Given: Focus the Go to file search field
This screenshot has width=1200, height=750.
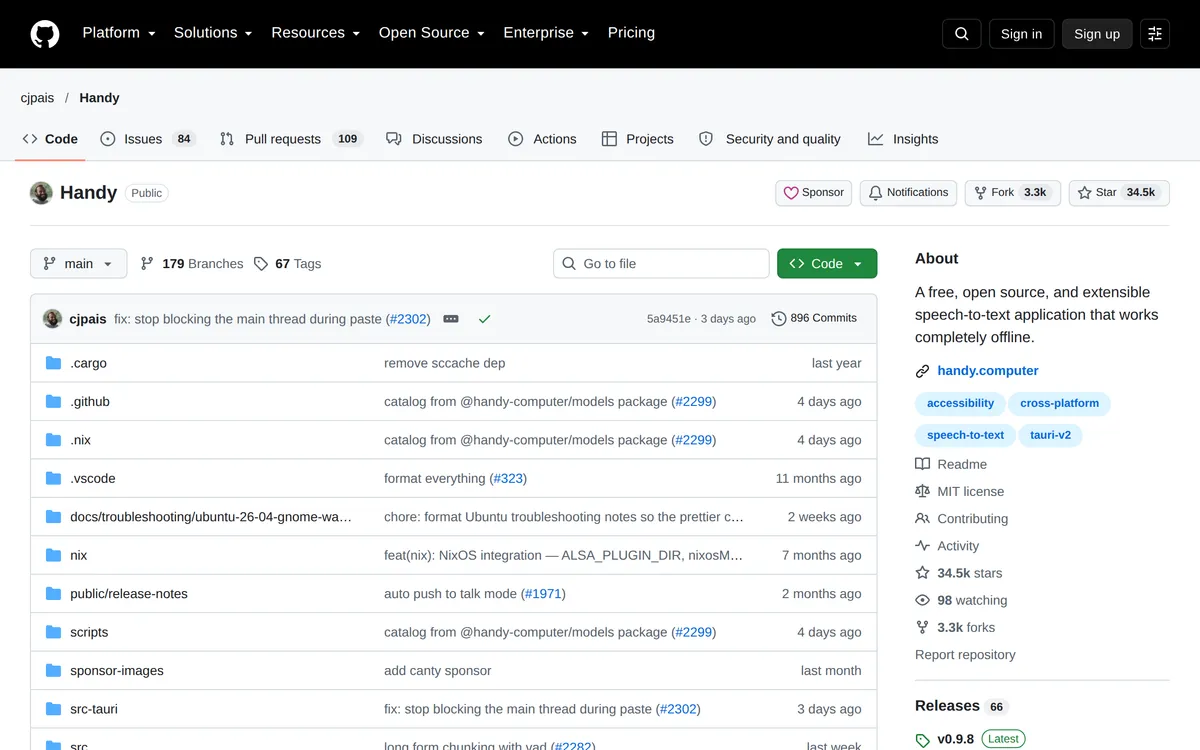Looking at the screenshot, I should click(661, 264).
